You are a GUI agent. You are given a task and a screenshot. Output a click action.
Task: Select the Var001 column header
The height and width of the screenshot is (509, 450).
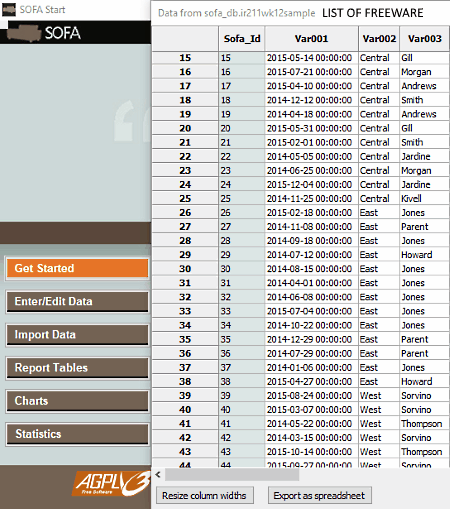[x=311, y=39]
